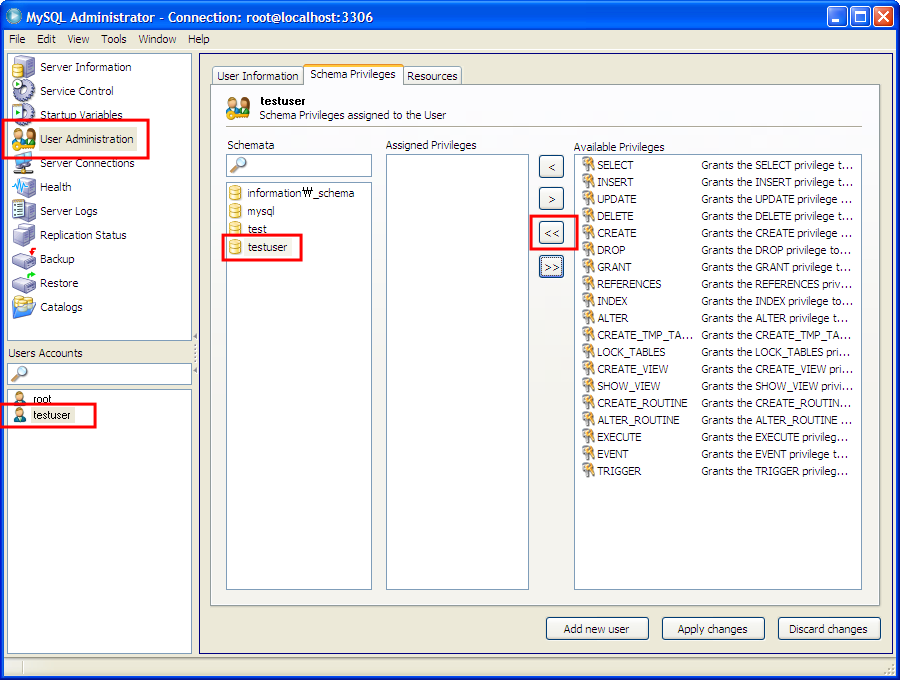Select the INDEX privilege row

[717, 301]
